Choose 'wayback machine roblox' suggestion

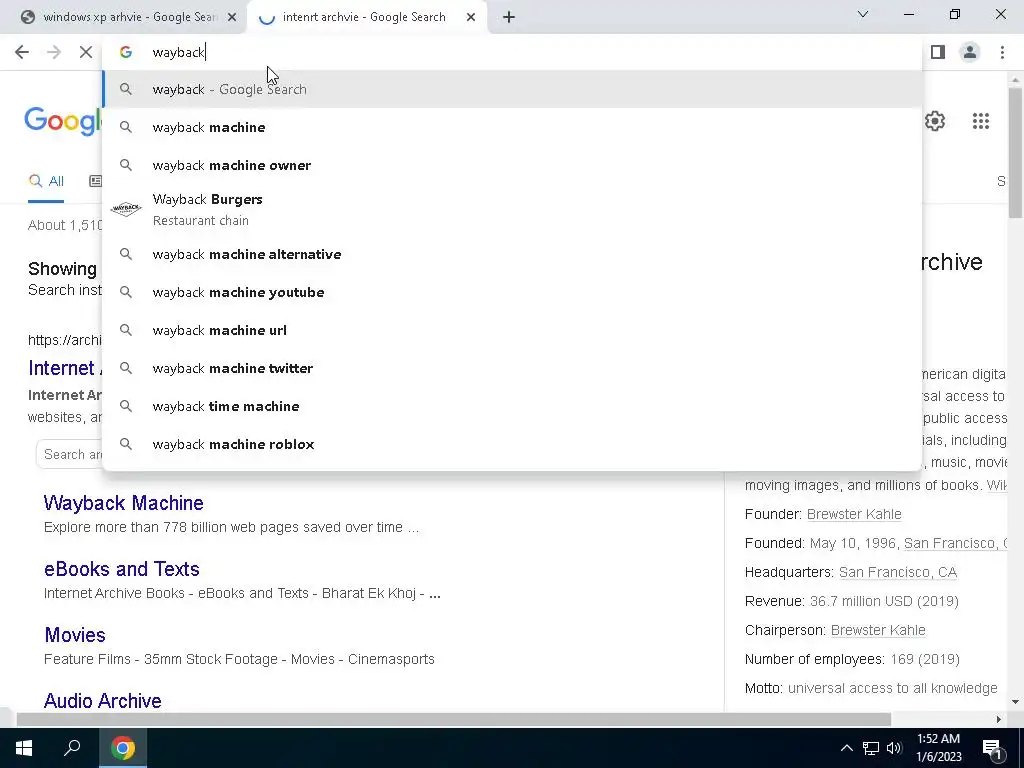click(512, 444)
